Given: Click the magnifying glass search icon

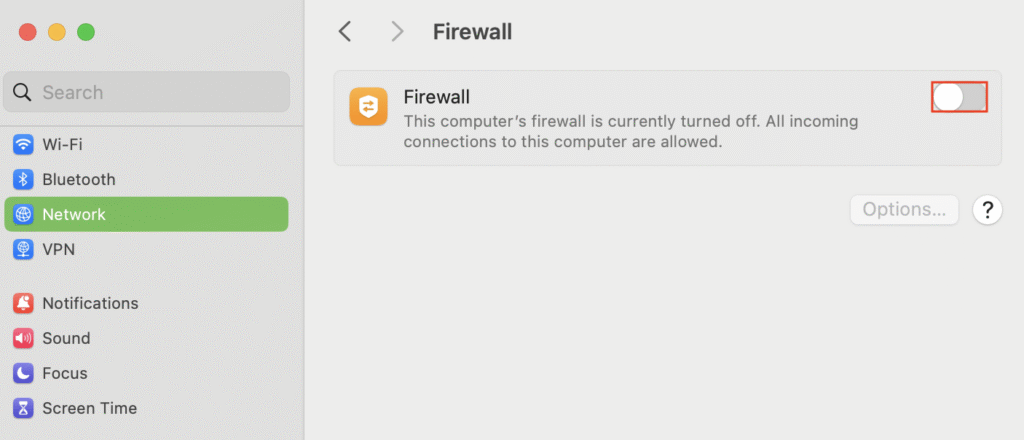Looking at the screenshot, I should point(23,93).
